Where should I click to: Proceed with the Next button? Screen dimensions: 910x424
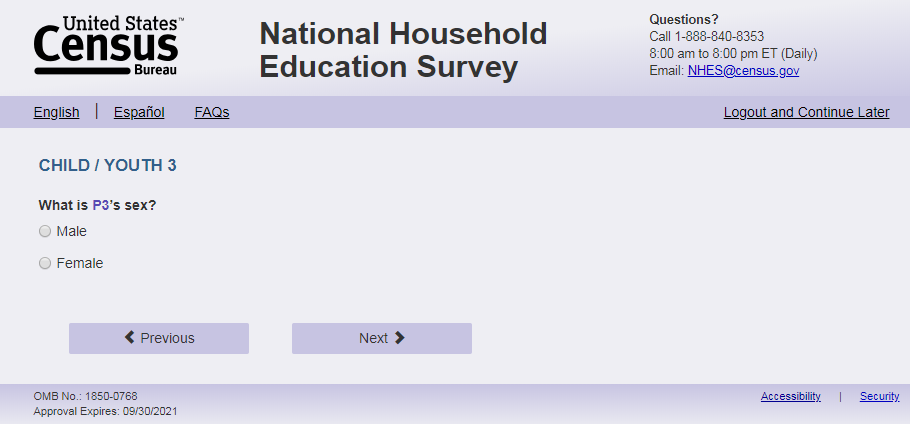[x=382, y=338]
